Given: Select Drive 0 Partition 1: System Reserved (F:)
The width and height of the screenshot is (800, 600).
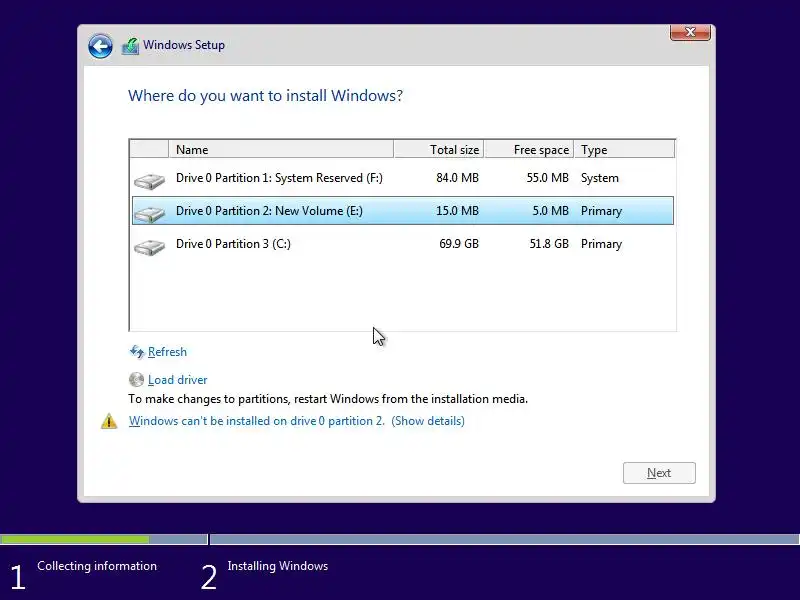Looking at the screenshot, I should point(403,178).
